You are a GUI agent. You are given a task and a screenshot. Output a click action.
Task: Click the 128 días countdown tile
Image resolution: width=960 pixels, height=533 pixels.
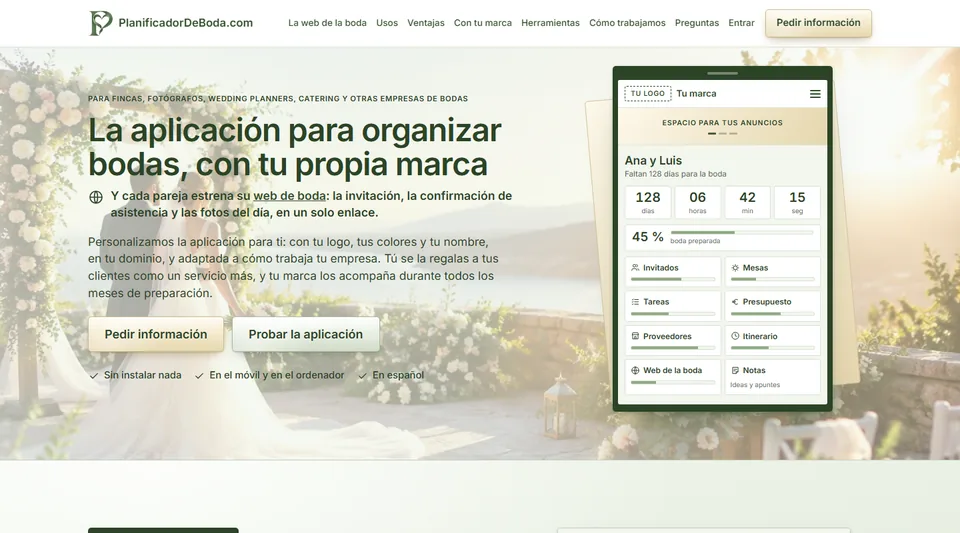click(x=648, y=203)
